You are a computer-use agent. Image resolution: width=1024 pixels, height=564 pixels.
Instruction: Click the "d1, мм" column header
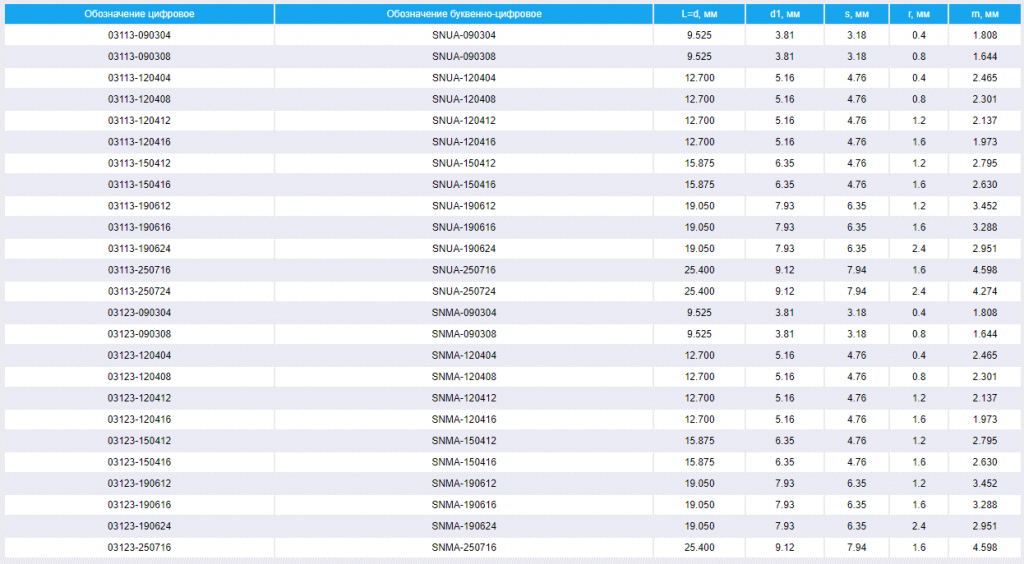coord(785,14)
